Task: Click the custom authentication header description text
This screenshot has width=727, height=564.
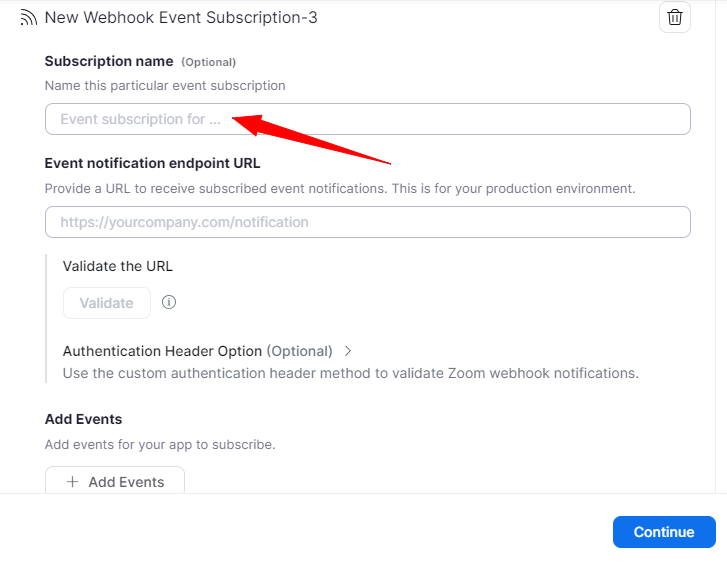Action: pyautogui.click(x=350, y=373)
